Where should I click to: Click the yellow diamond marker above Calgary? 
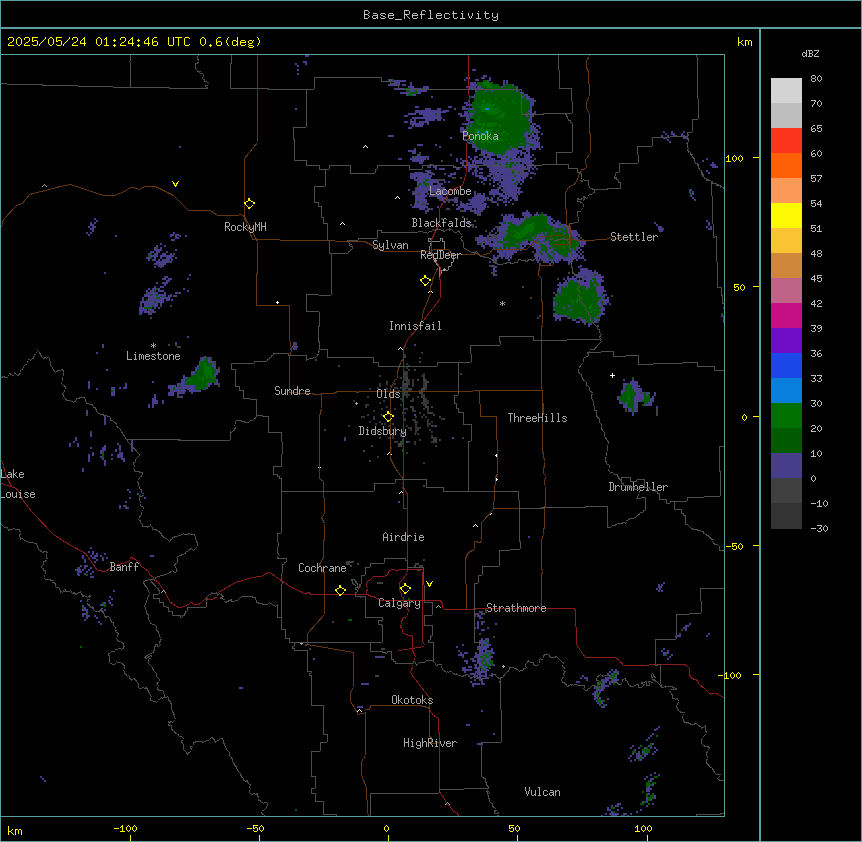pyautogui.click(x=405, y=589)
